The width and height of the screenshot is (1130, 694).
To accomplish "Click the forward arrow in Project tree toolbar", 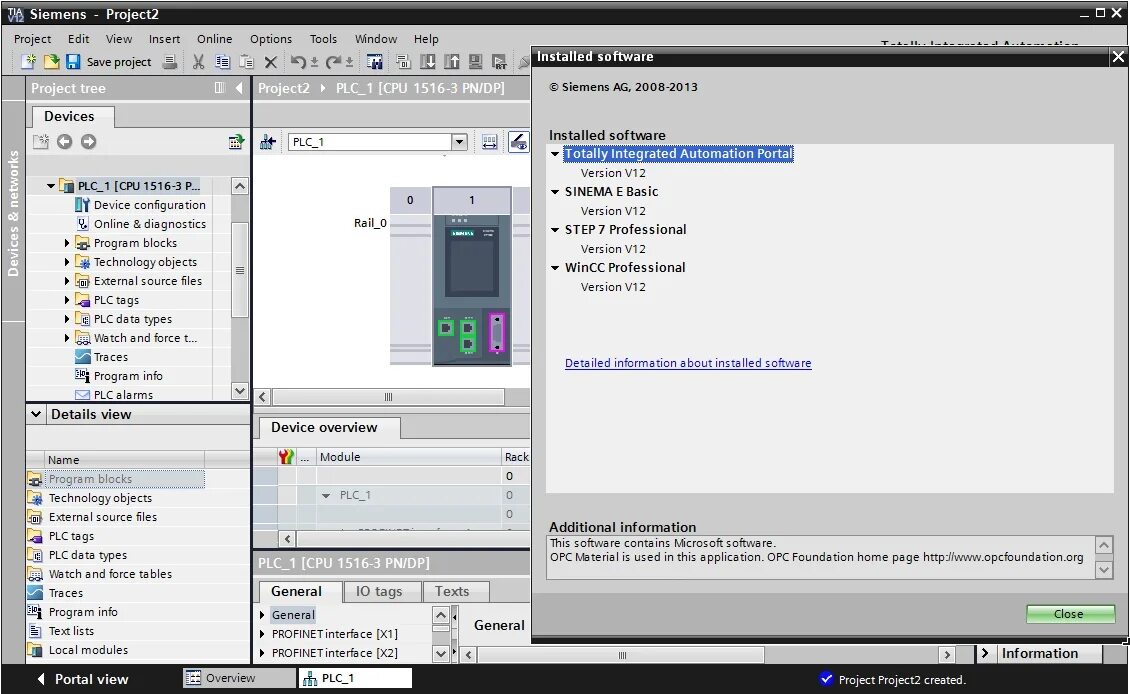I will [89, 141].
